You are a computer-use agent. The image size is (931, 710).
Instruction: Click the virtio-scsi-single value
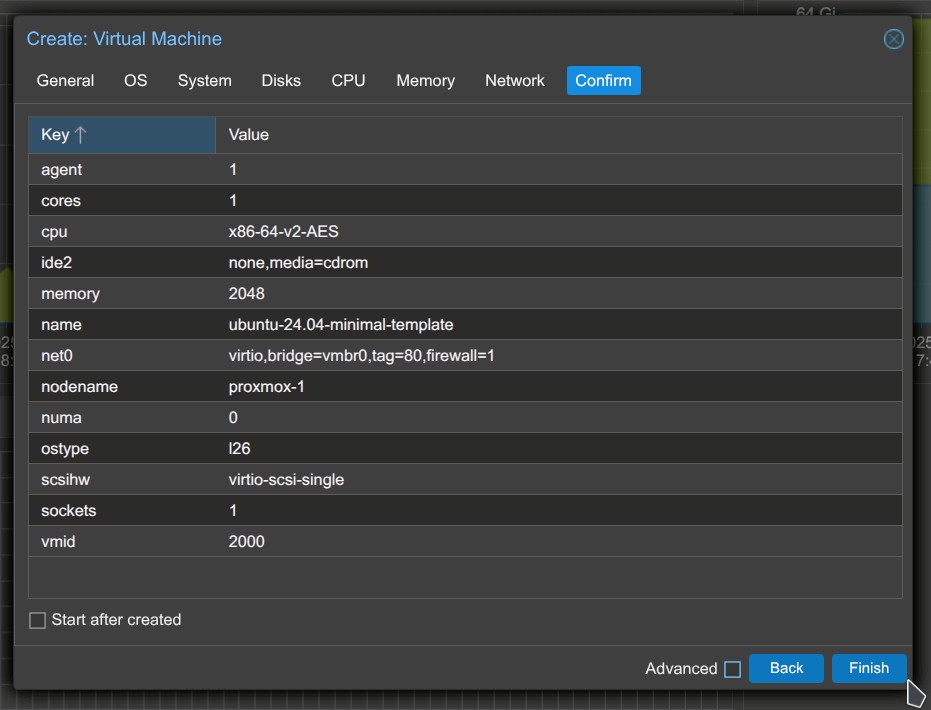click(286, 480)
